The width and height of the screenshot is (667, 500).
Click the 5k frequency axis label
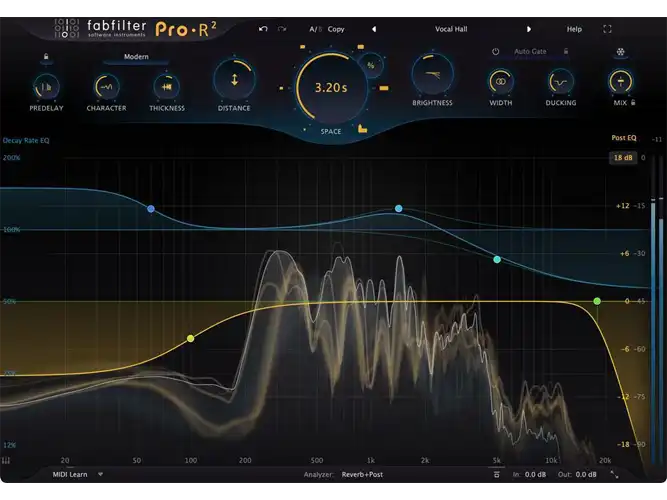[496, 460]
